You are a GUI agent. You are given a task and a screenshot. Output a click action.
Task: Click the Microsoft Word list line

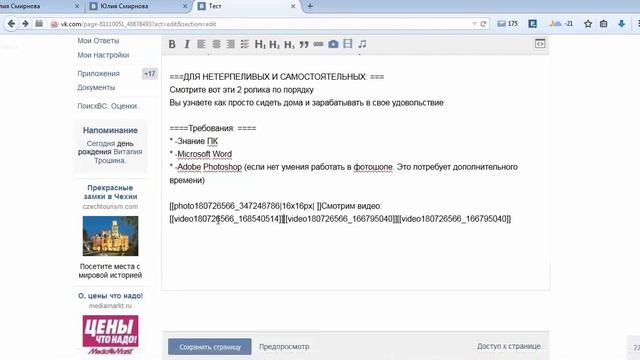click(x=201, y=154)
